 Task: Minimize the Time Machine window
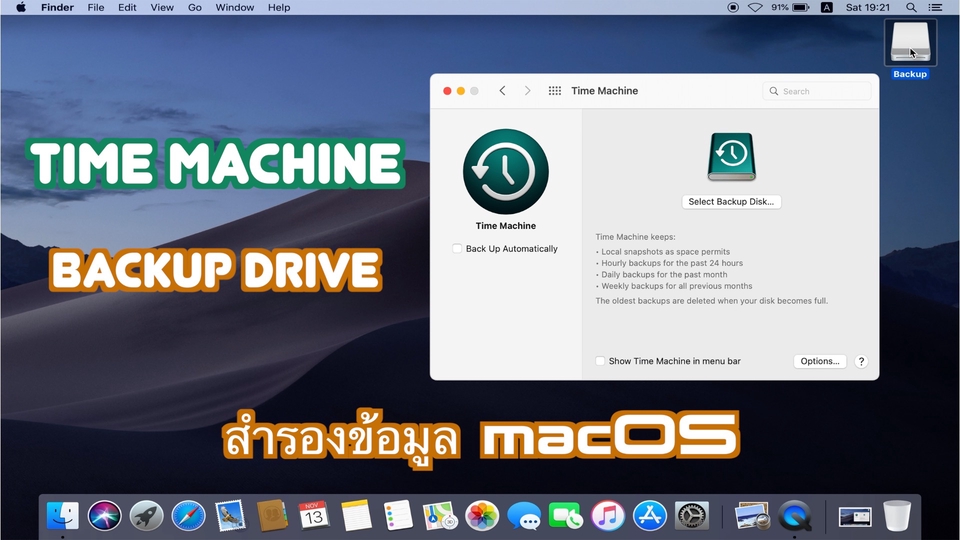coord(460,91)
